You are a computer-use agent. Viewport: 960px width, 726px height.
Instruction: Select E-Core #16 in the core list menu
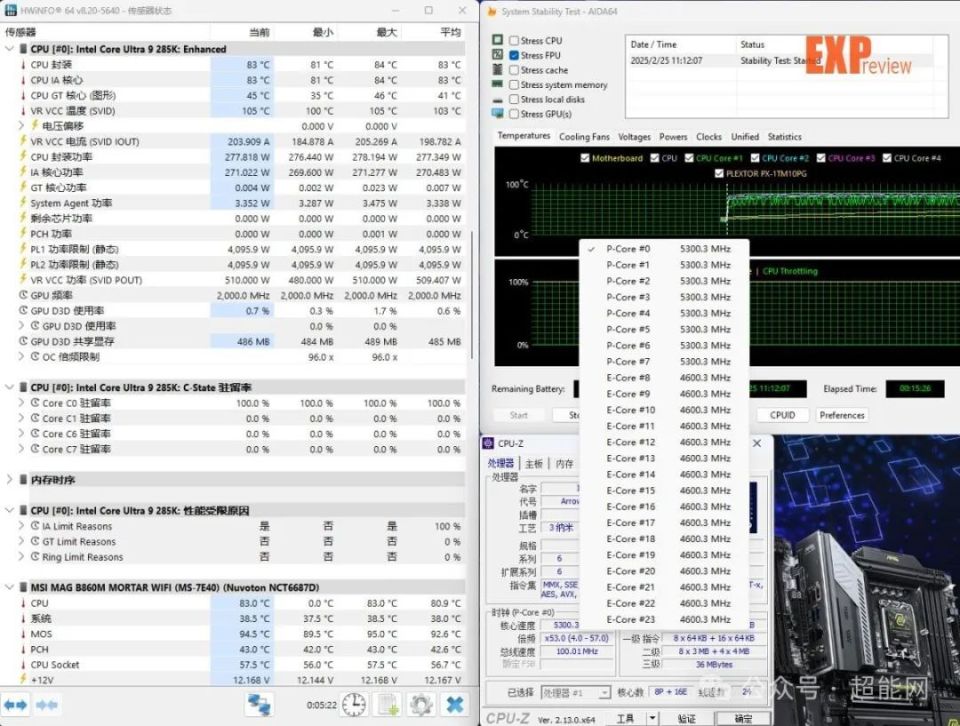pyautogui.click(x=664, y=506)
